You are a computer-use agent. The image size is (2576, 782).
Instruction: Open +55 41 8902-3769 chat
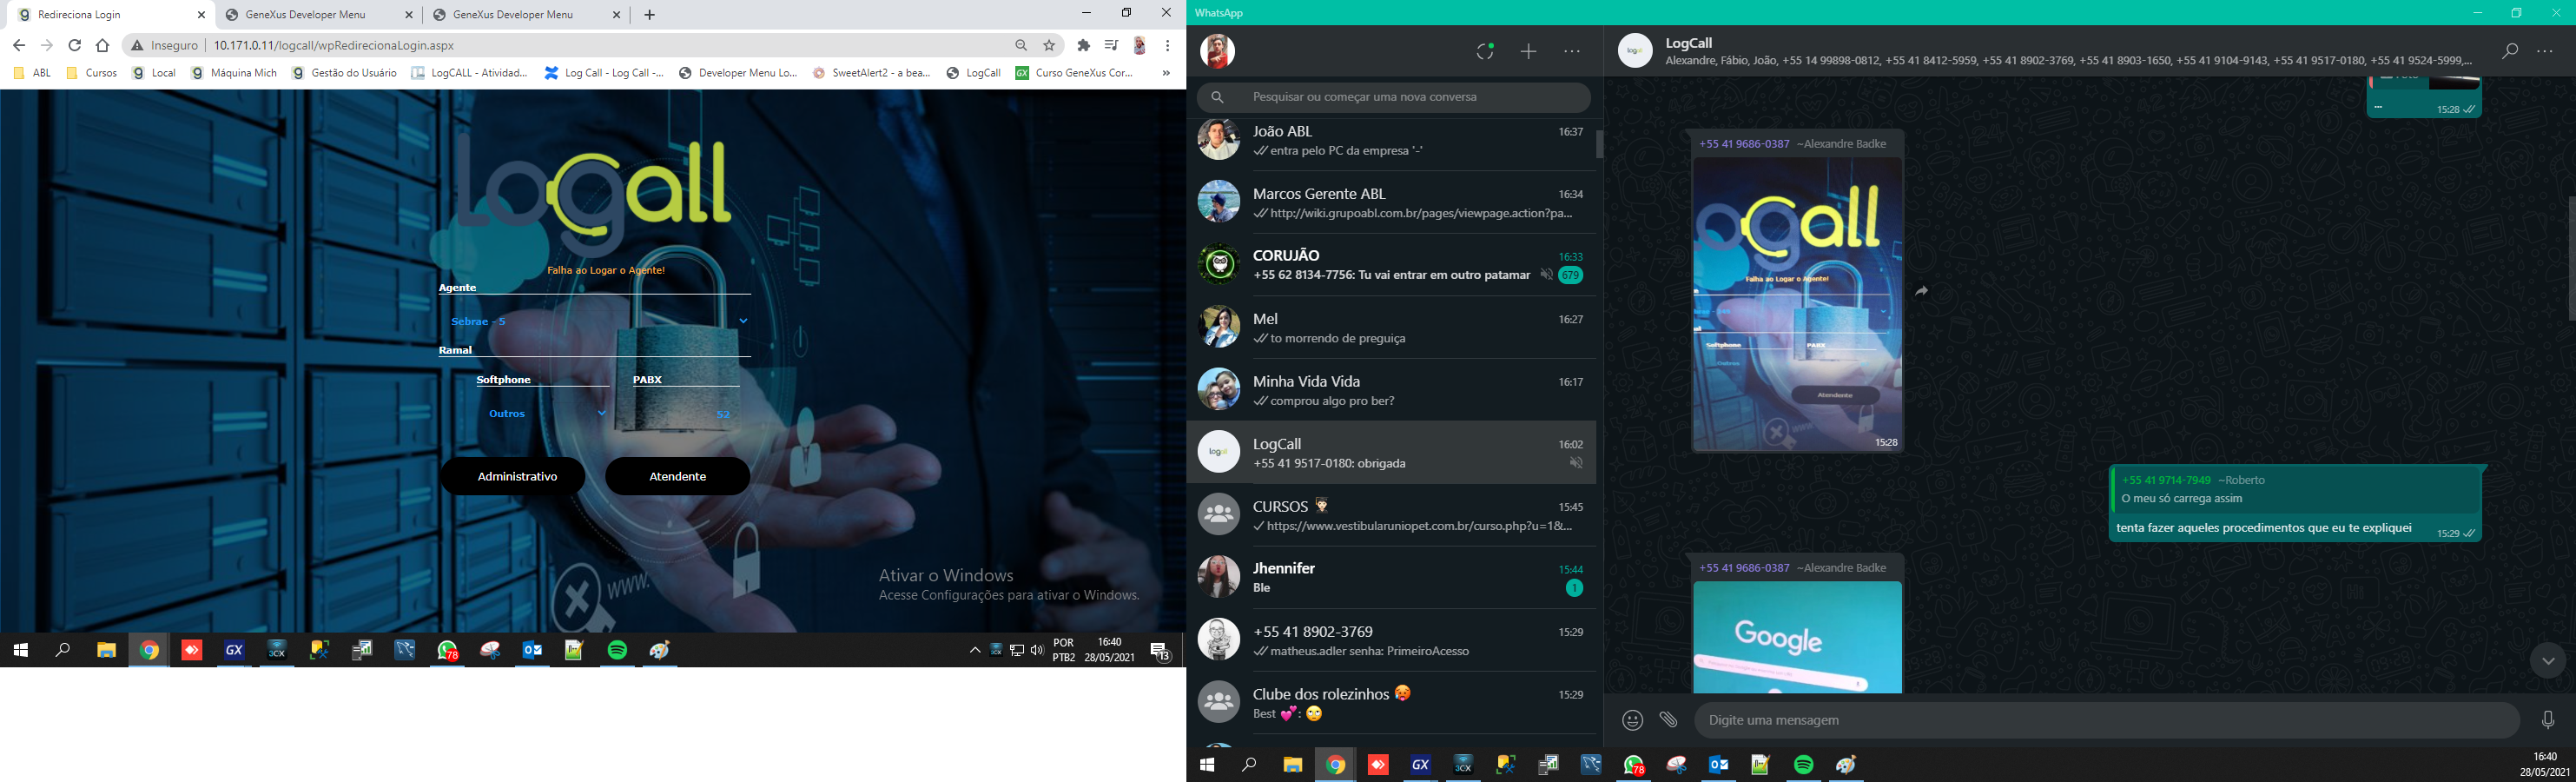(x=1391, y=640)
